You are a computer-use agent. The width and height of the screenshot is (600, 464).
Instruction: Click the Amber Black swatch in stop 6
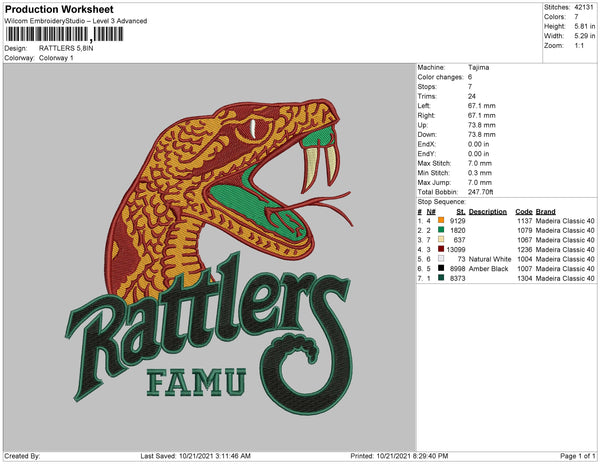441,268
